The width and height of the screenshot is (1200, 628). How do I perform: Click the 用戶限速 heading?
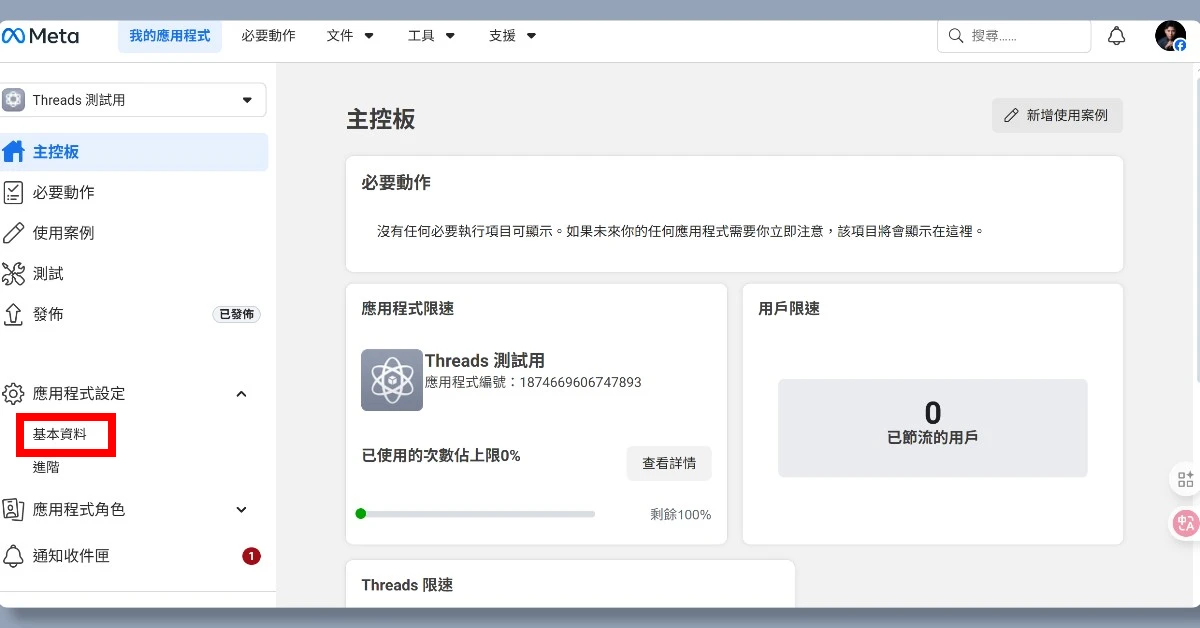point(789,309)
